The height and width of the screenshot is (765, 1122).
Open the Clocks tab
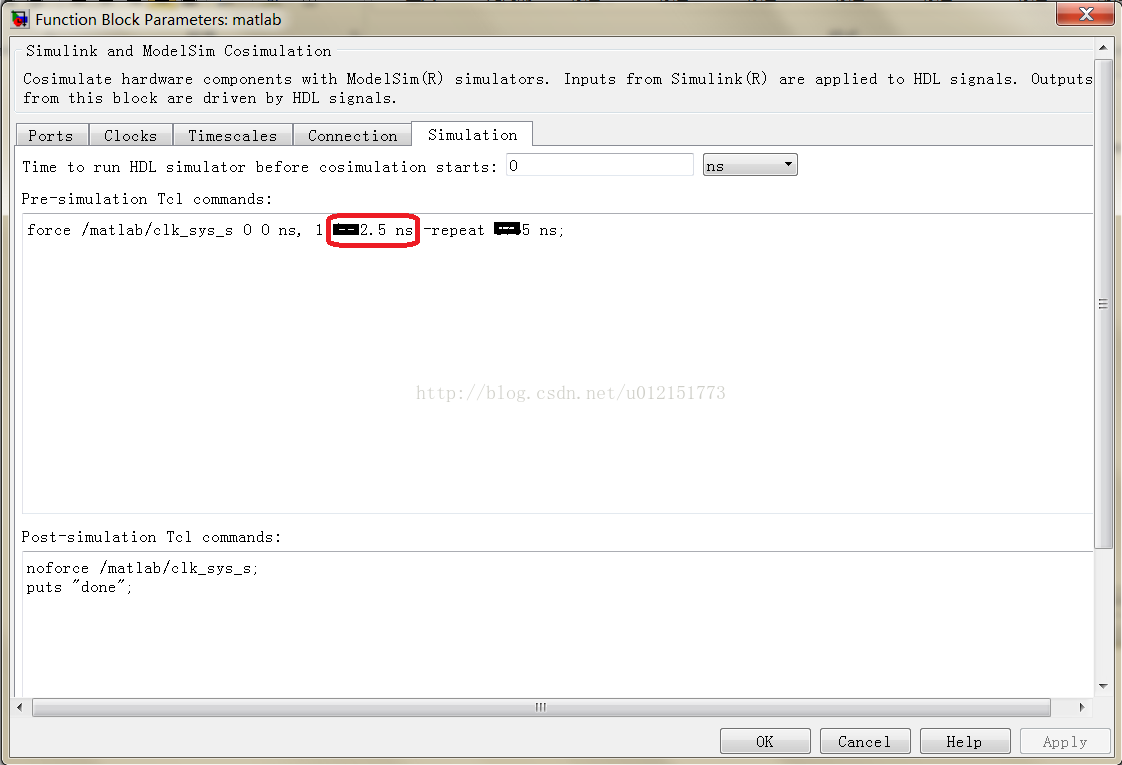130,135
